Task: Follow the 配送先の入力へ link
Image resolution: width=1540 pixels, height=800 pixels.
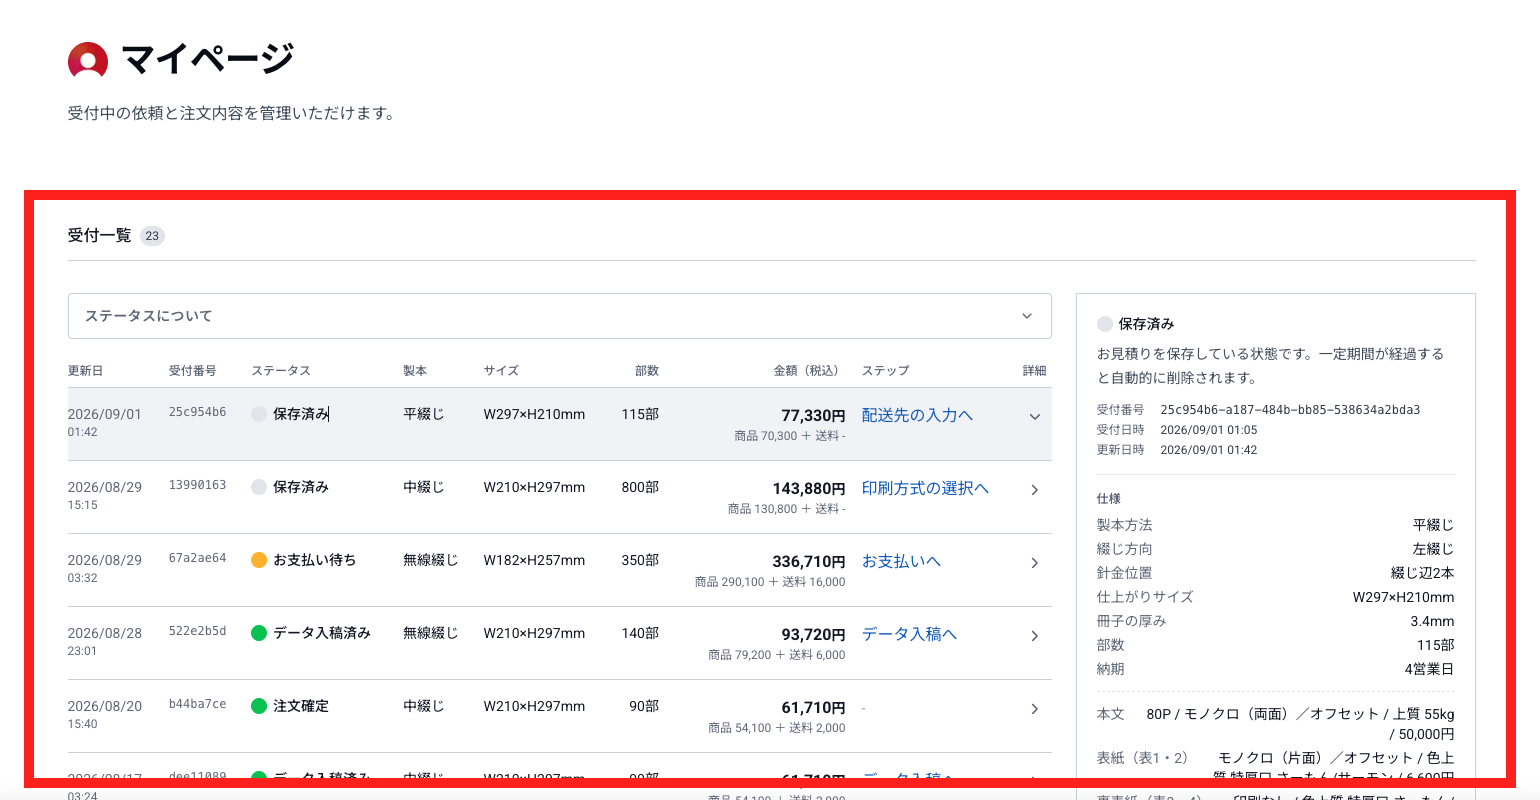Action: tap(917, 415)
